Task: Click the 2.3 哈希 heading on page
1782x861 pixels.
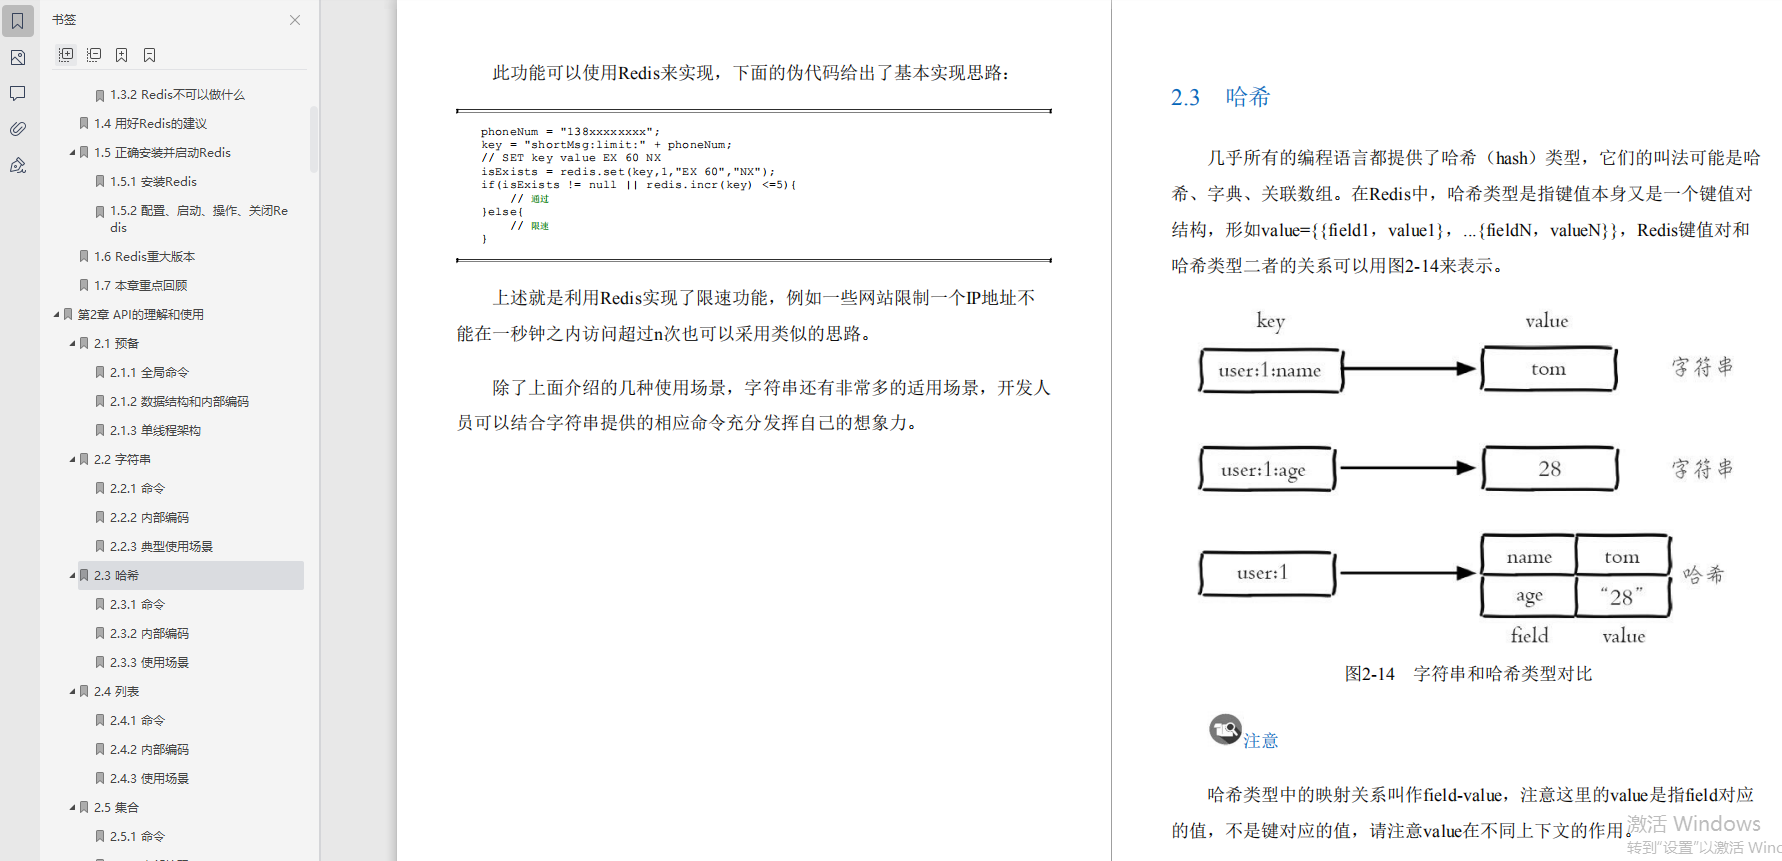Action: (x=1220, y=97)
